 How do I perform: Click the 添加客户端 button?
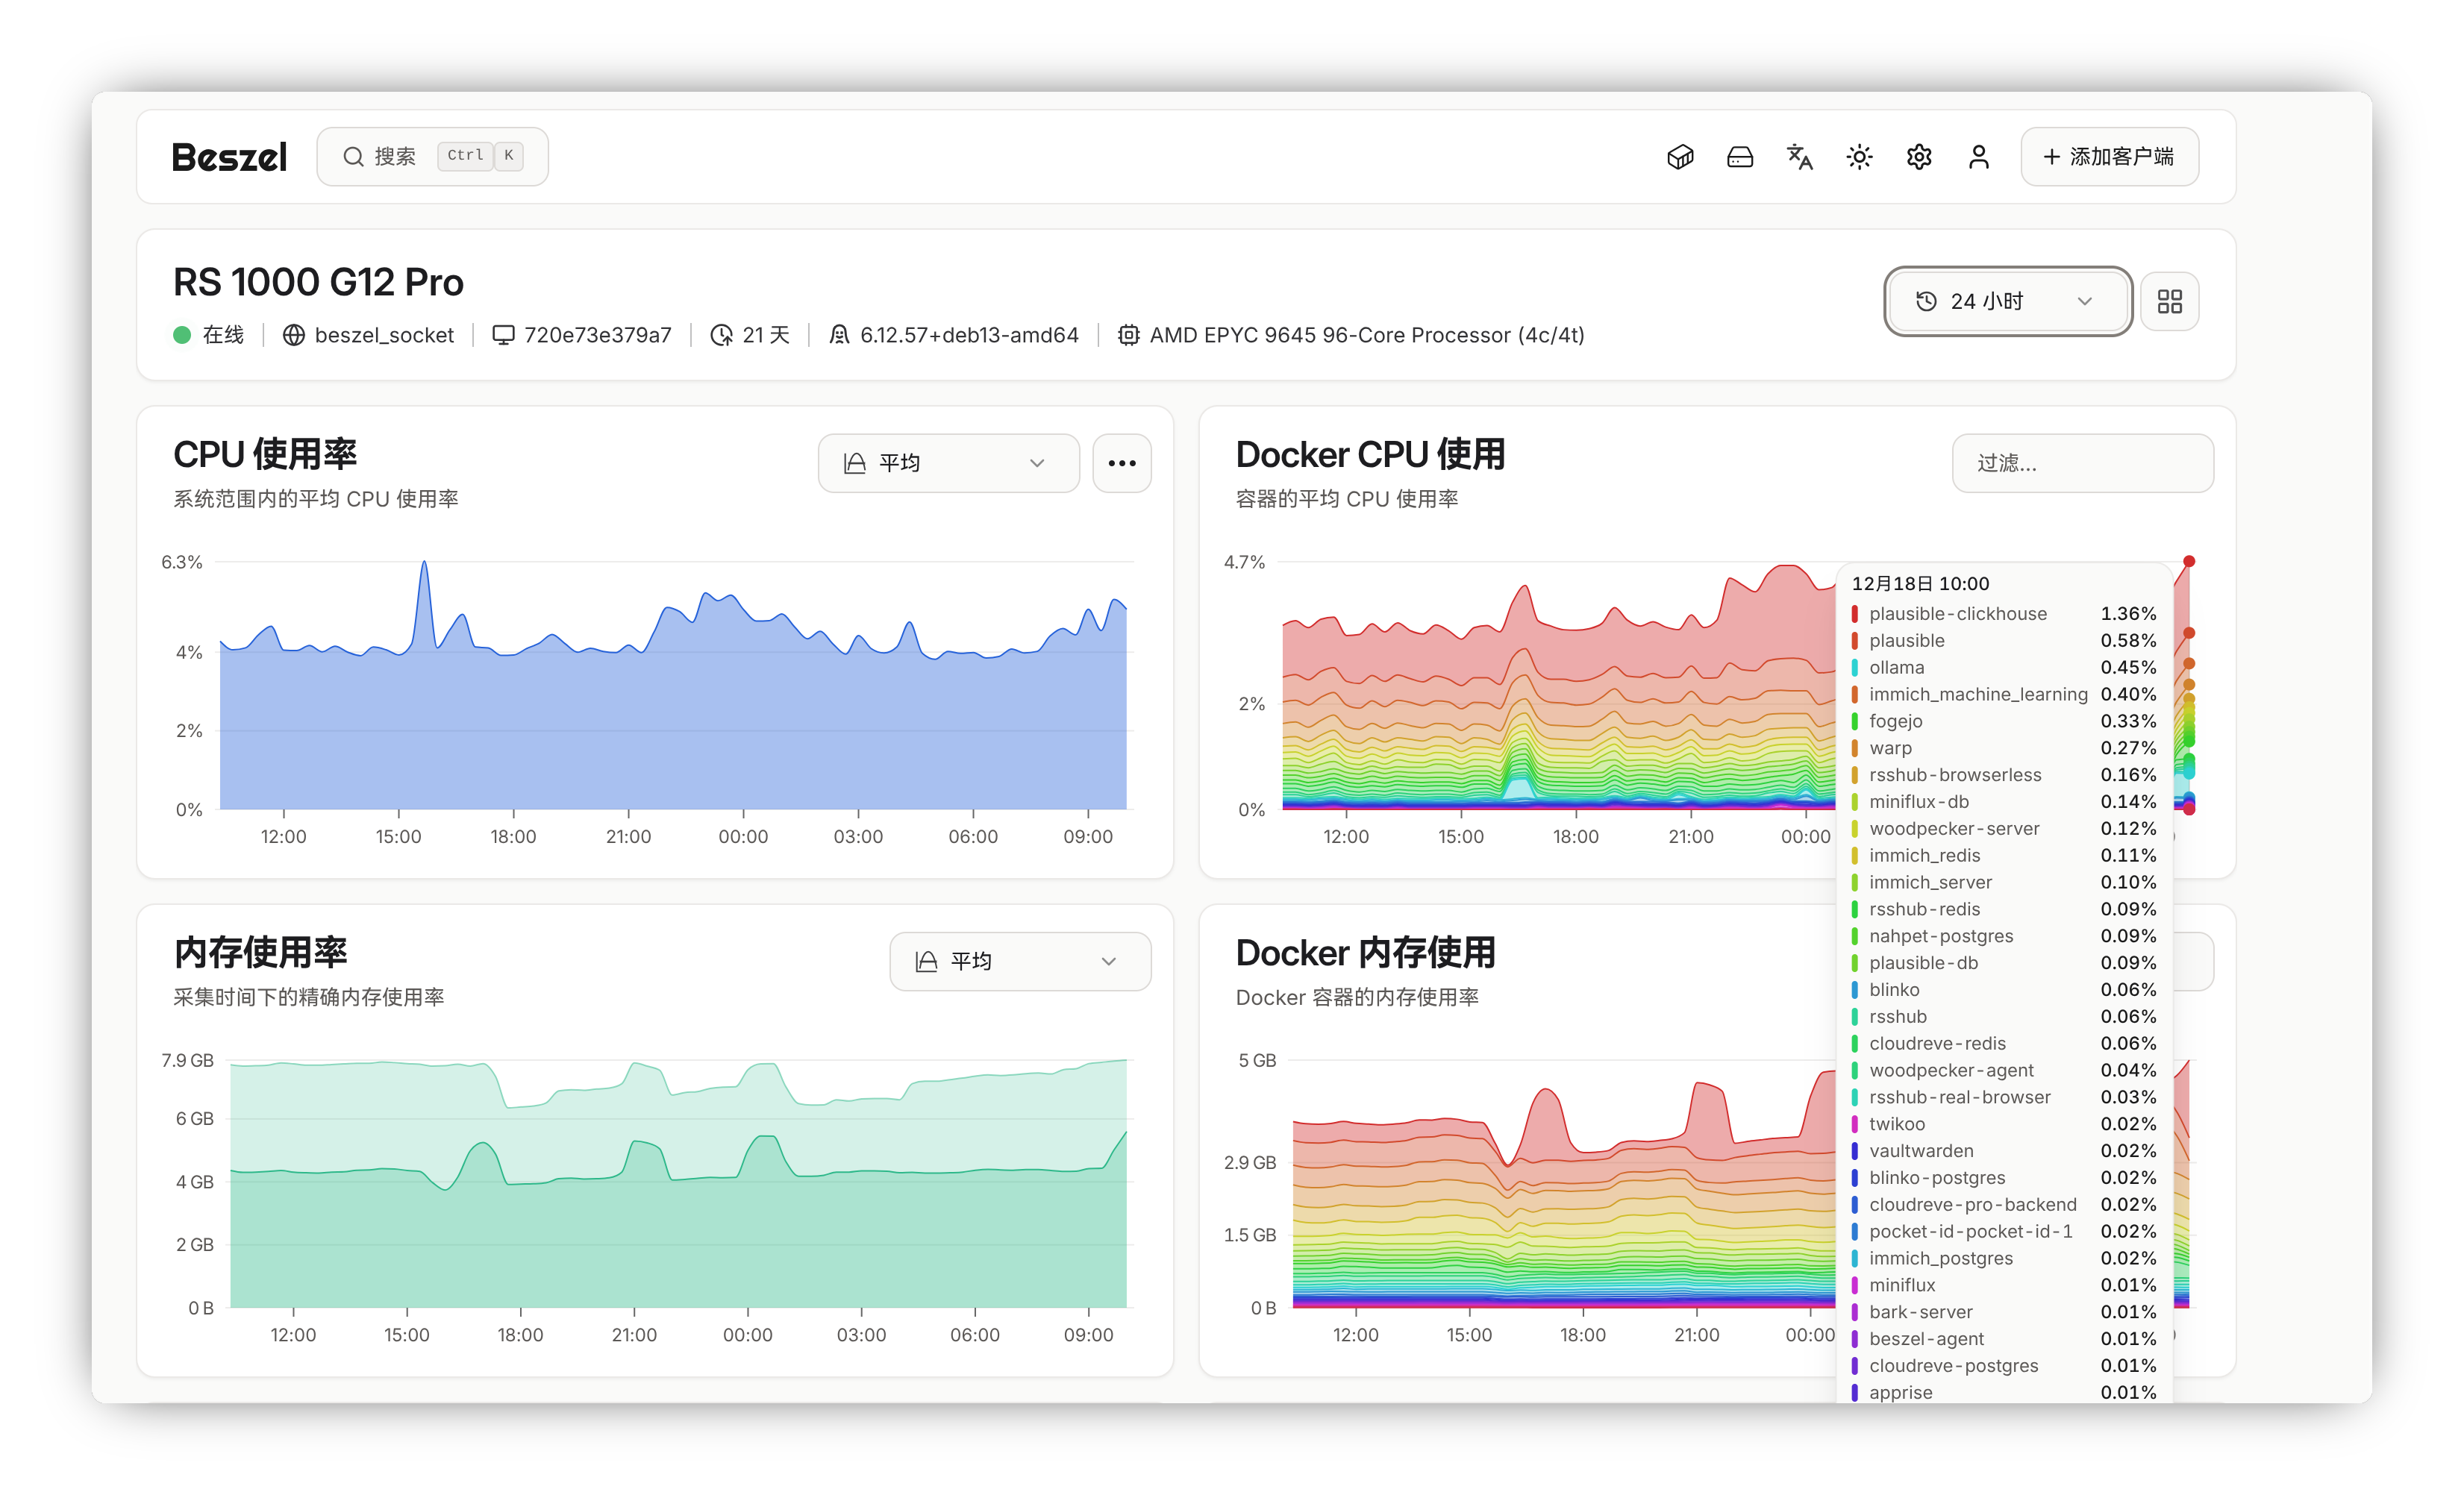tap(2109, 157)
